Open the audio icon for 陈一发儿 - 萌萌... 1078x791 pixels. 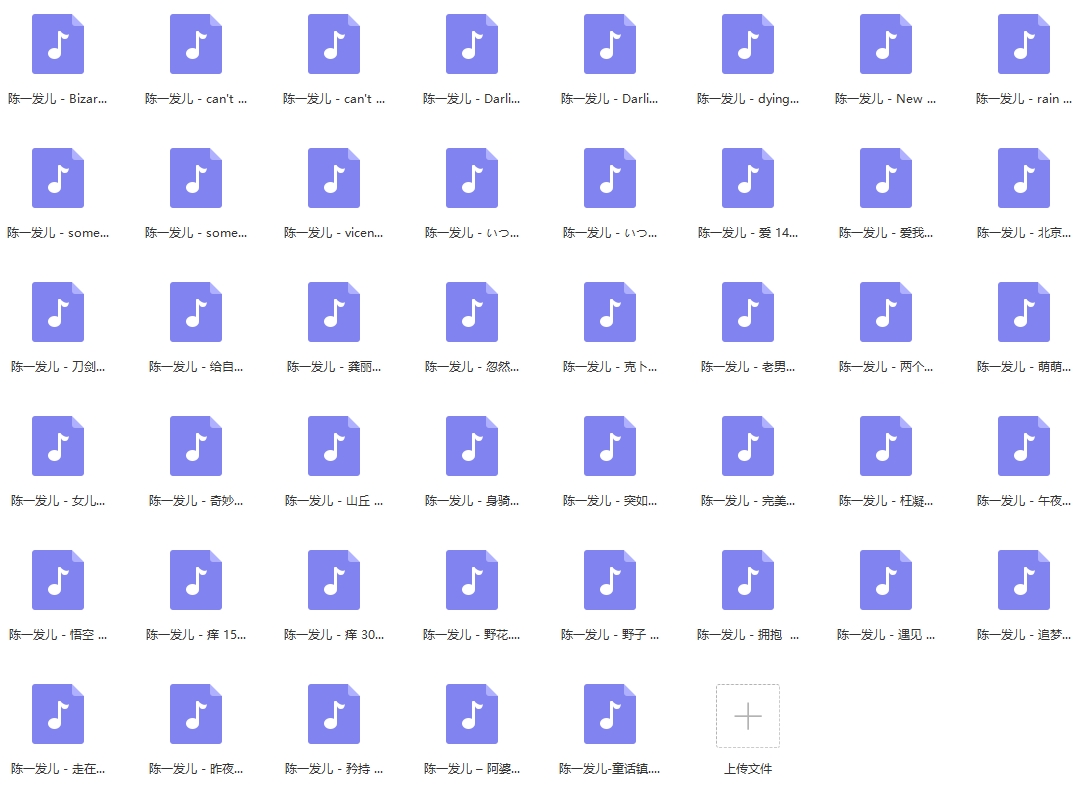pyautogui.click(x=1024, y=313)
